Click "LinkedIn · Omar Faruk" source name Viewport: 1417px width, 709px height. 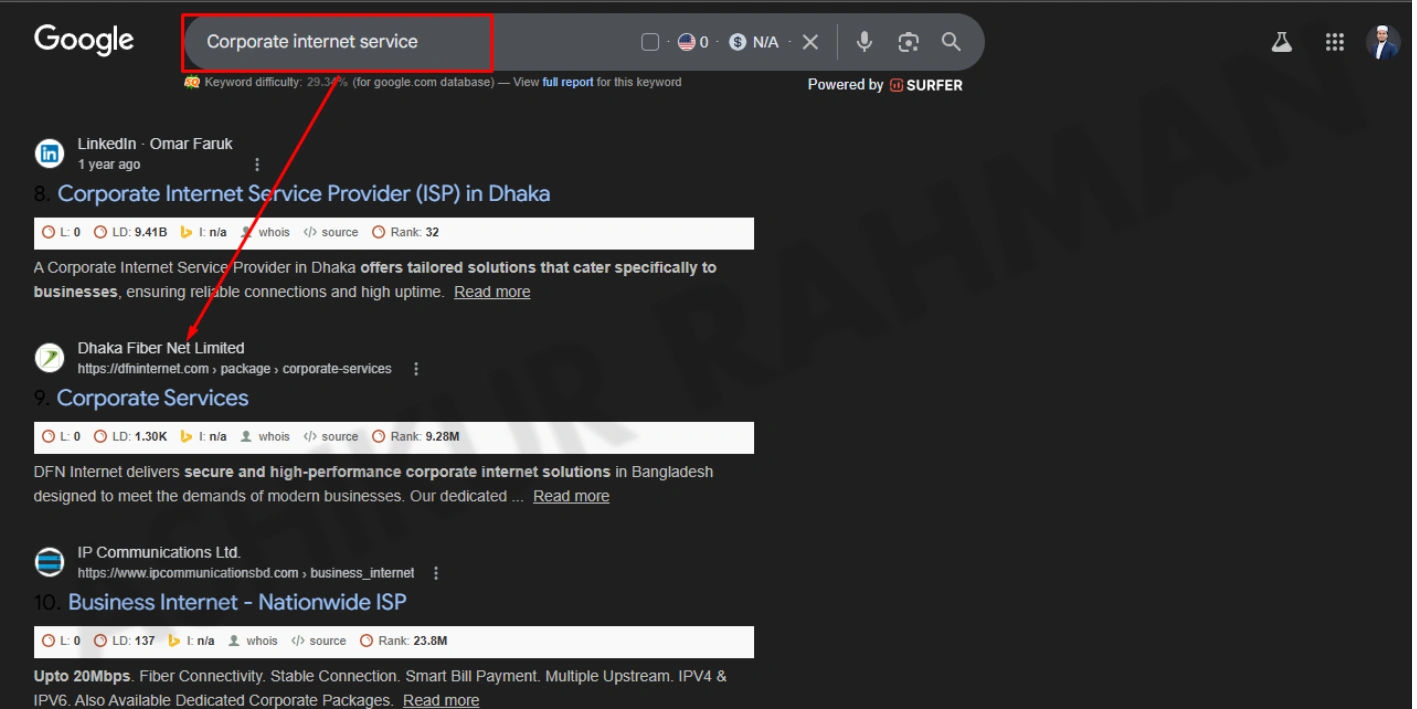(x=155, y=144)
